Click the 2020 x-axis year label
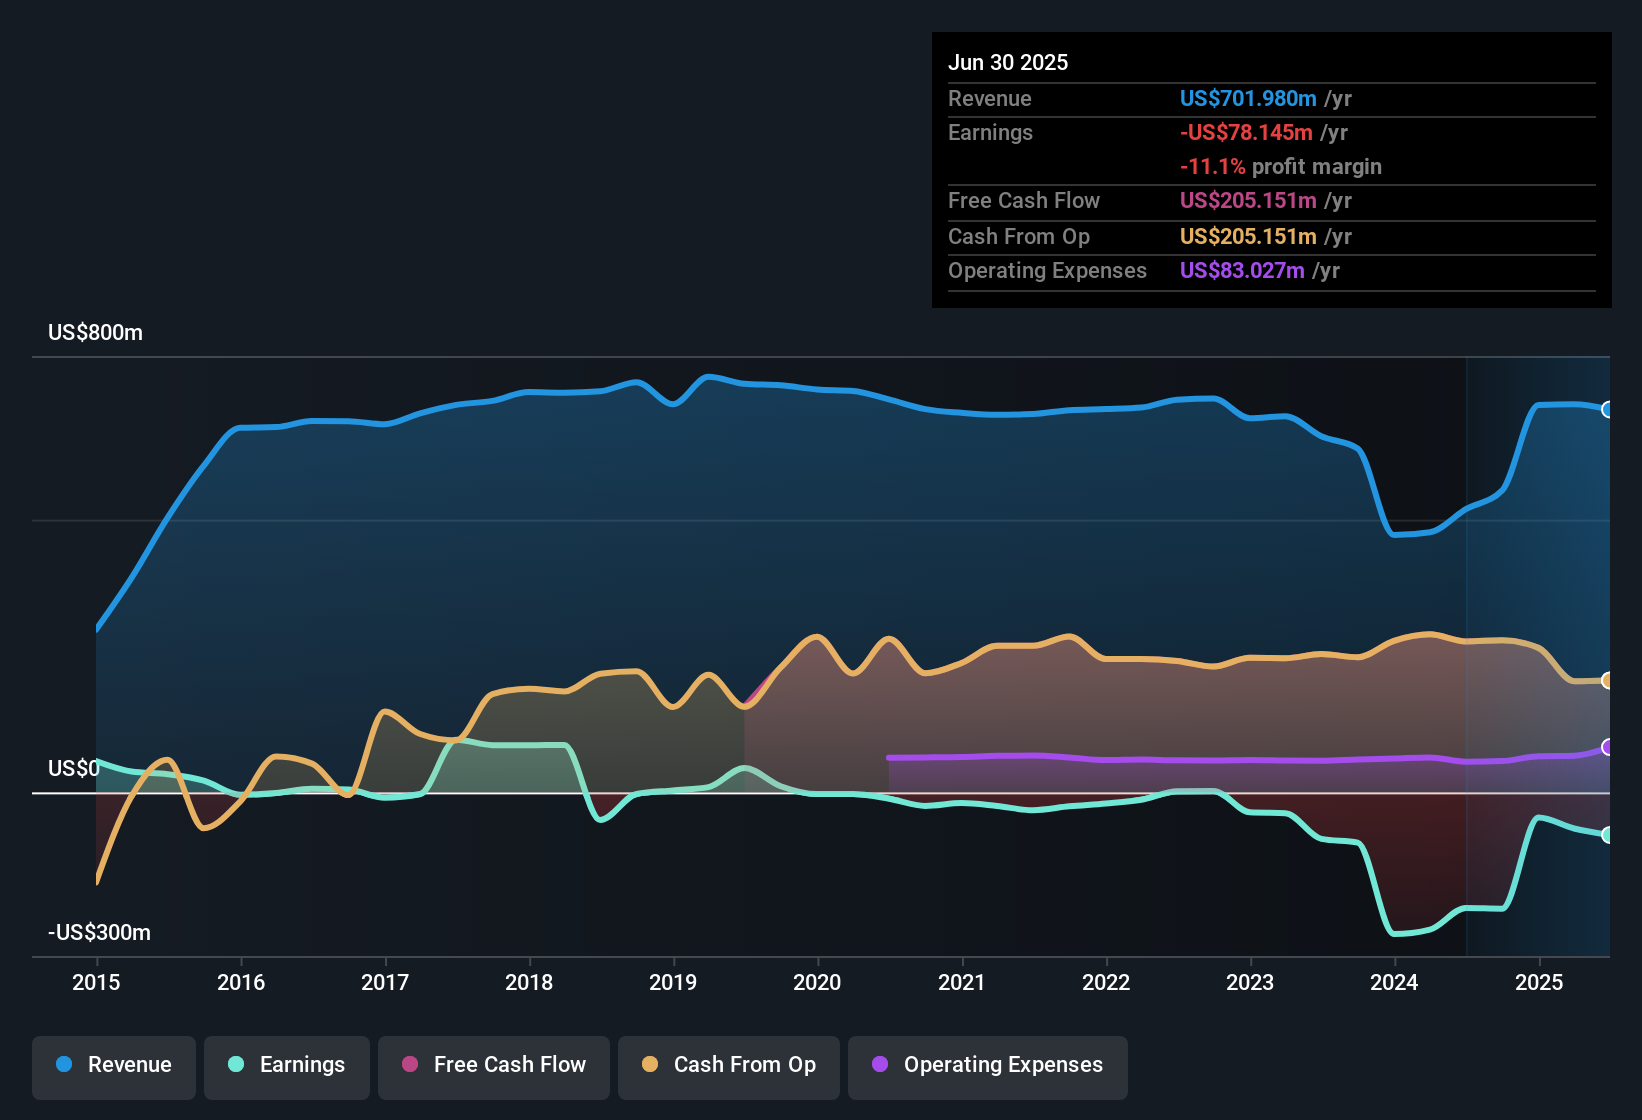This screenshot has width=1642, height=1120. coord(817,982)
